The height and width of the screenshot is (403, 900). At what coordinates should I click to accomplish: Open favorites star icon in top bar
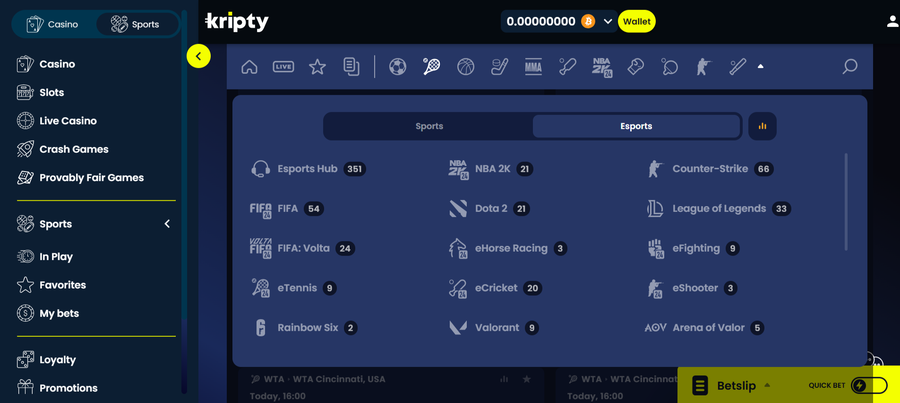coord(317,67)
